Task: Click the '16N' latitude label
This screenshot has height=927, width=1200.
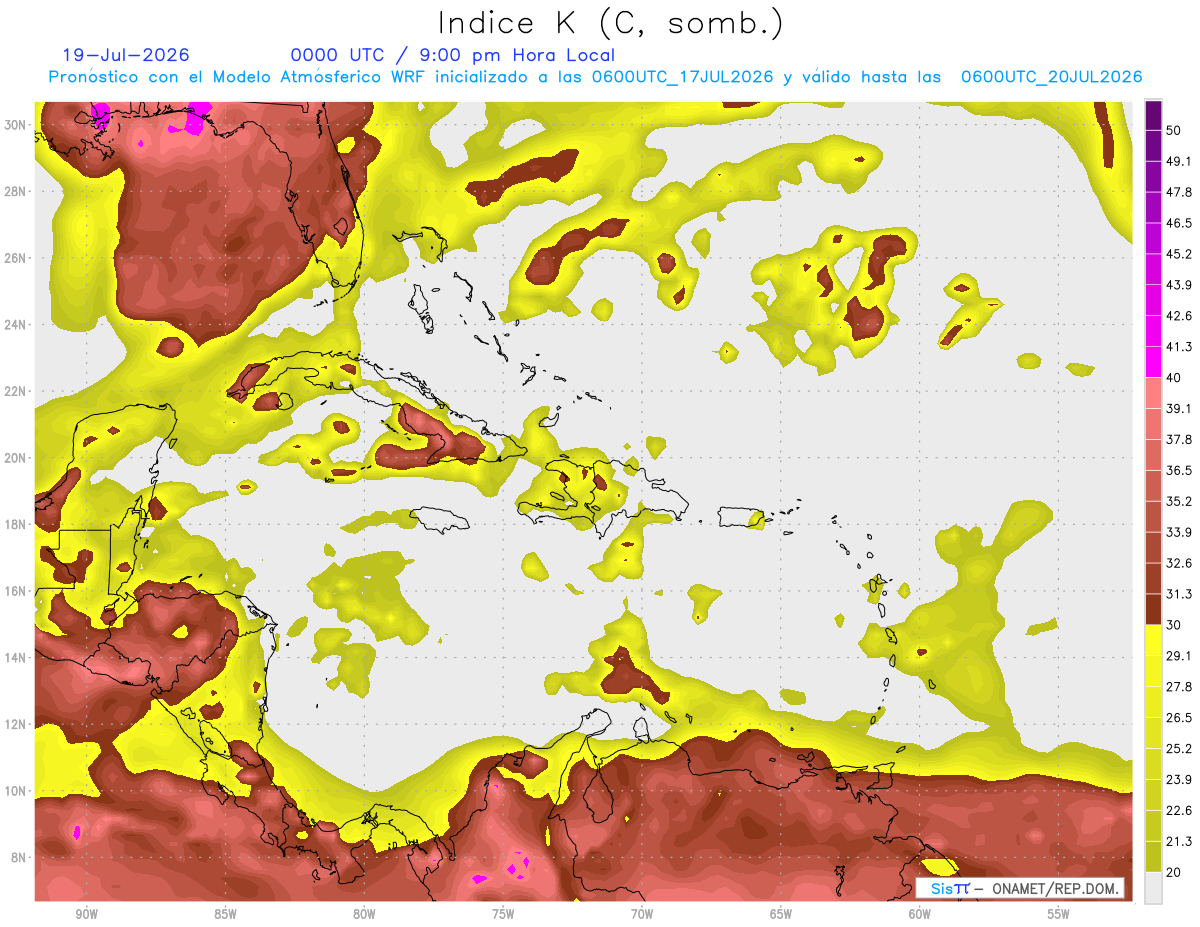Action: coord(17,591)
